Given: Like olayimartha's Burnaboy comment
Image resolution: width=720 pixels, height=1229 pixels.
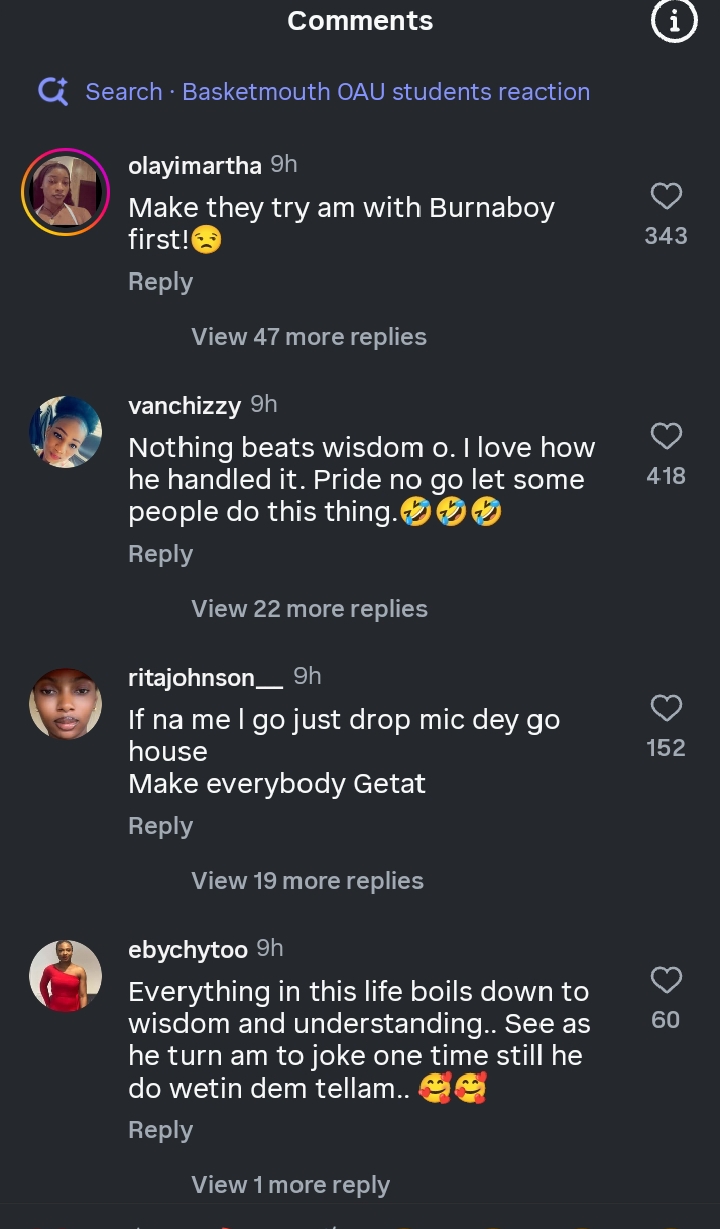Looking at the screenshot, I should point(666,196).
